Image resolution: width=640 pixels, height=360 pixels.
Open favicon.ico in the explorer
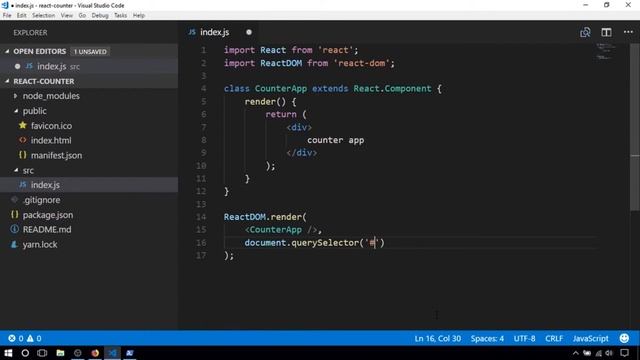(x=89, y=126)
